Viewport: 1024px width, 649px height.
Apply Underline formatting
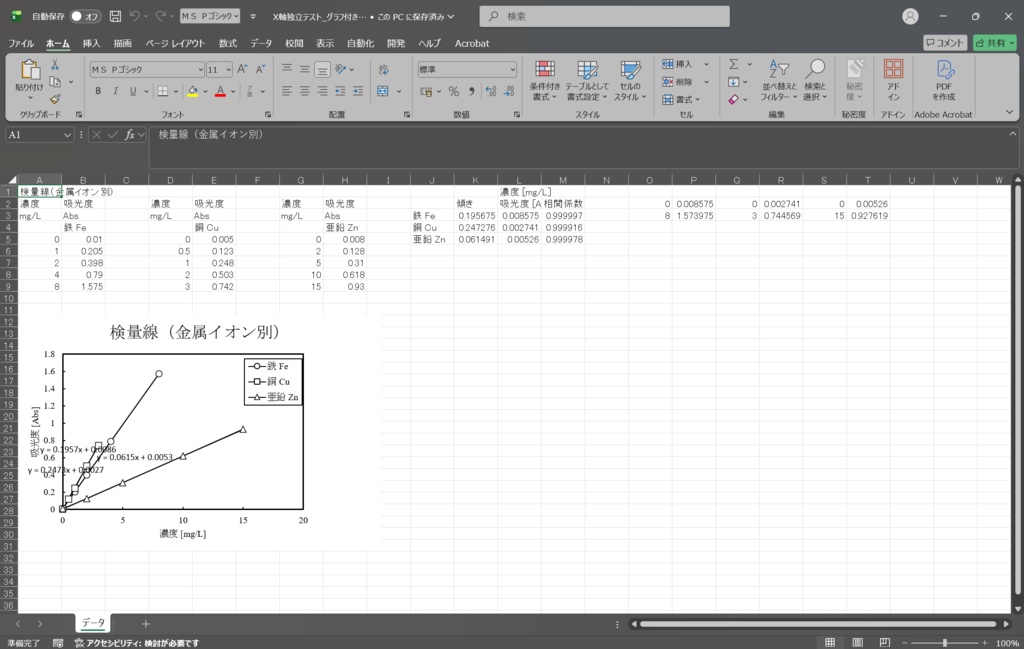133,91
